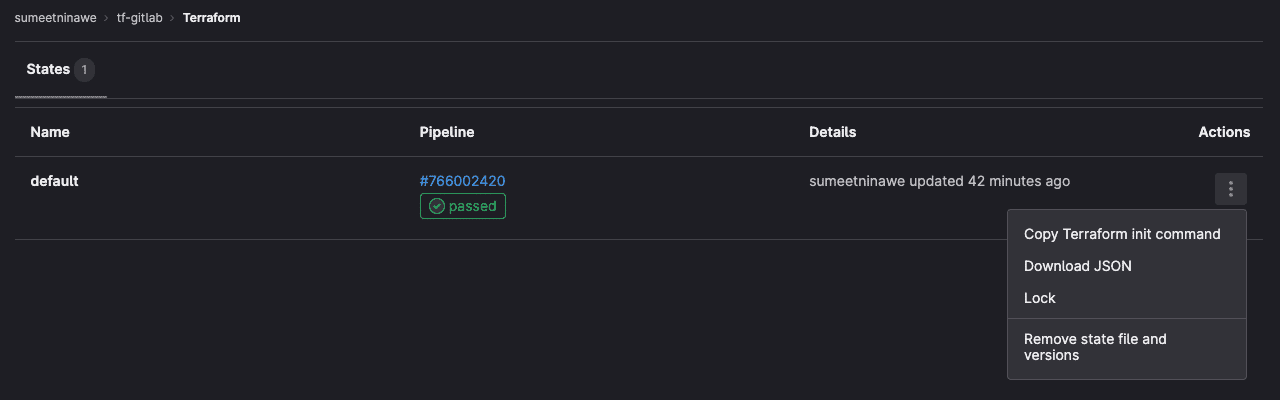Navigate to tf-gitlab project breadcrumb
The width and height of the screenshot is (1280, 400).
pos(139,18)
